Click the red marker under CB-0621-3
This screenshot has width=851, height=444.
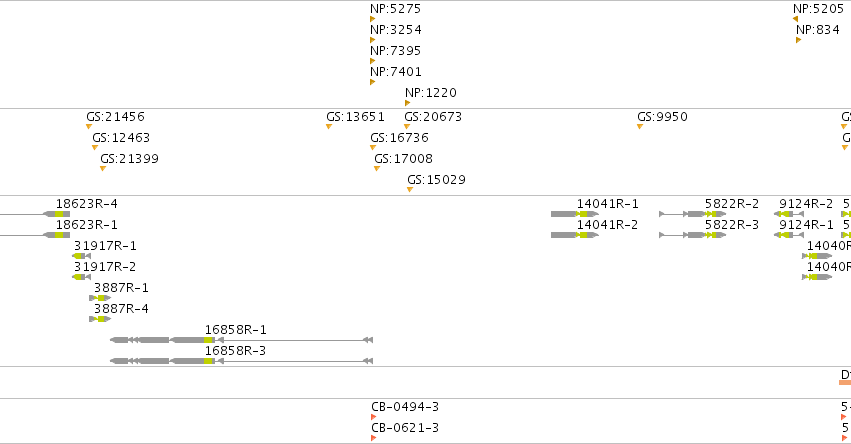[373, 438]
